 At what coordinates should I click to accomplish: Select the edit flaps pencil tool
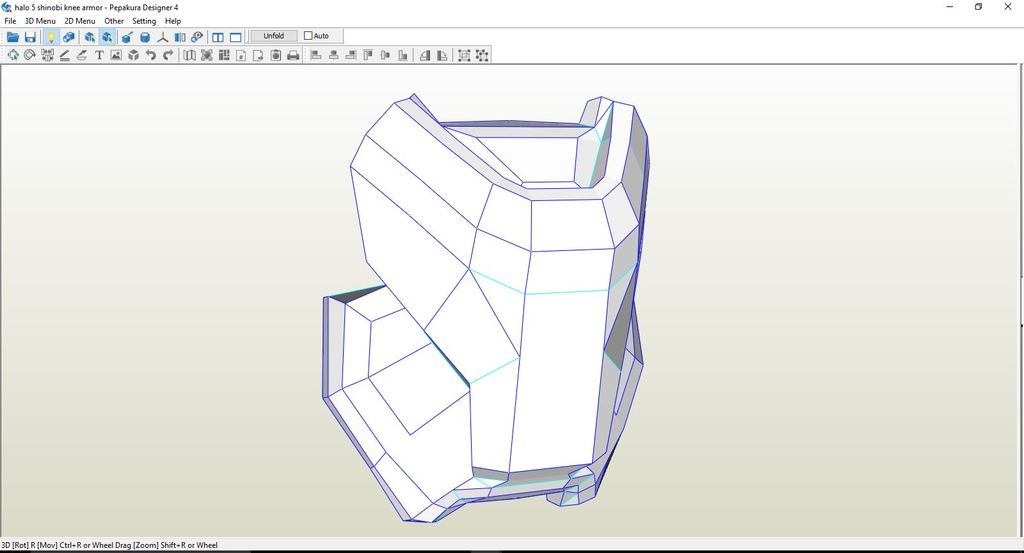(x=65, y=55)
